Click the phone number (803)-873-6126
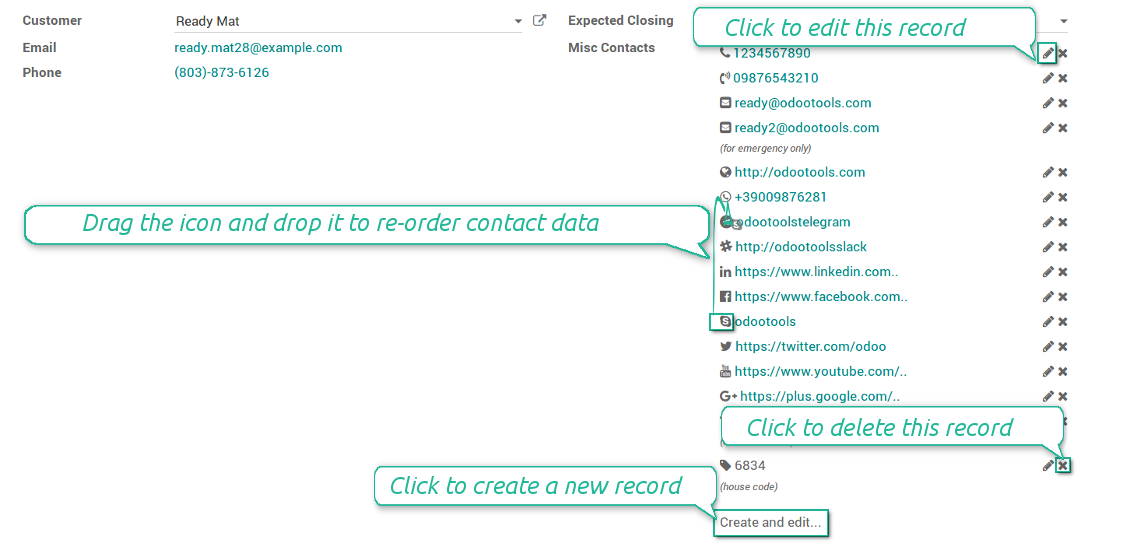Image resolution: width=1130 pixels, height=554 pixels. click(221, 72)
